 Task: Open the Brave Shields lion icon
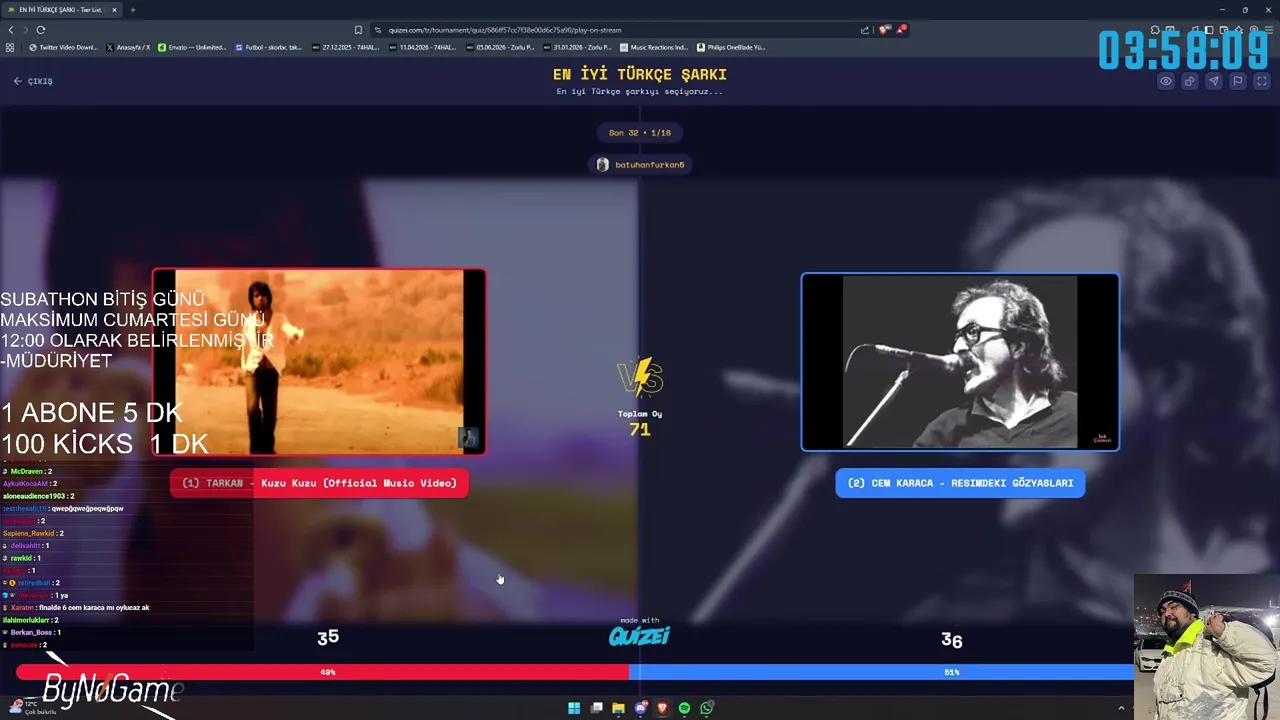885,30
